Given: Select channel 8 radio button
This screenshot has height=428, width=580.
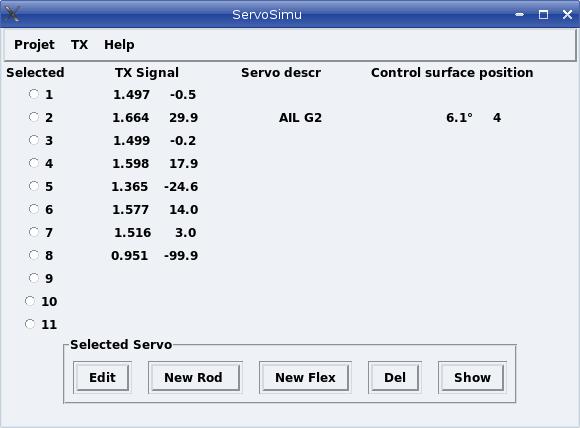Looking at the screenshot, I should click(34, 255).
